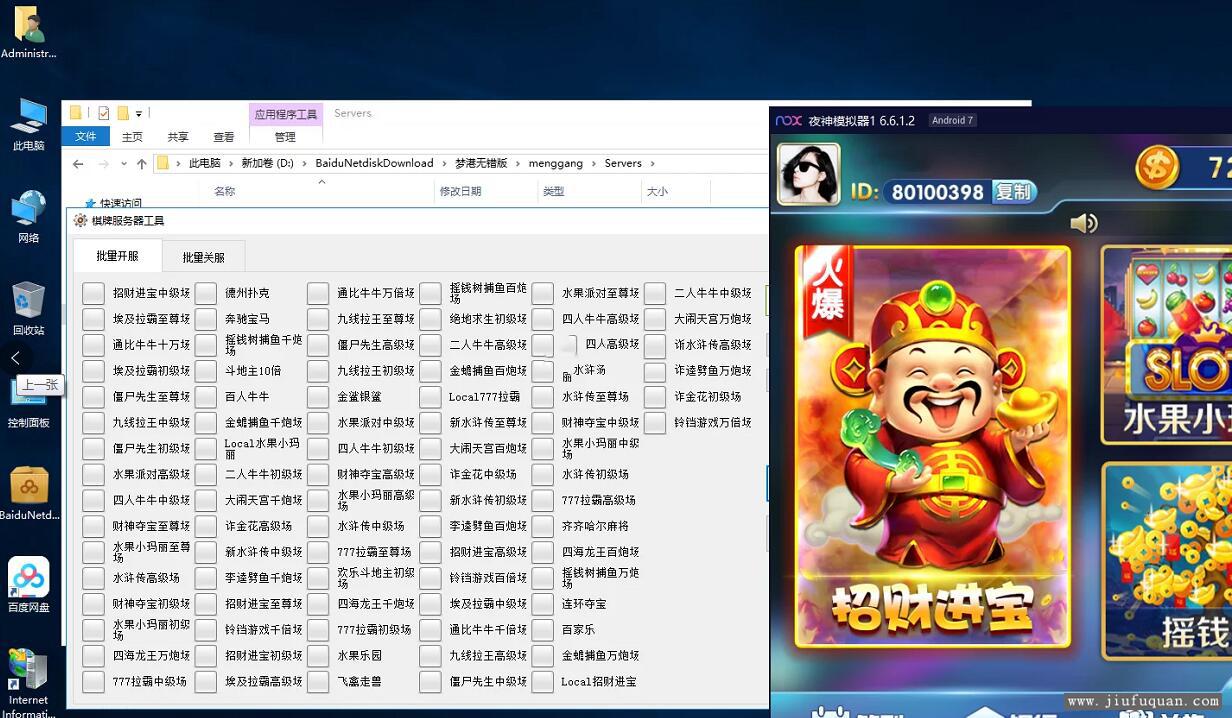This screenshot has height=718, width=1232.
Task: Sort by the 修改日期 column header
Action: [460, 191]
